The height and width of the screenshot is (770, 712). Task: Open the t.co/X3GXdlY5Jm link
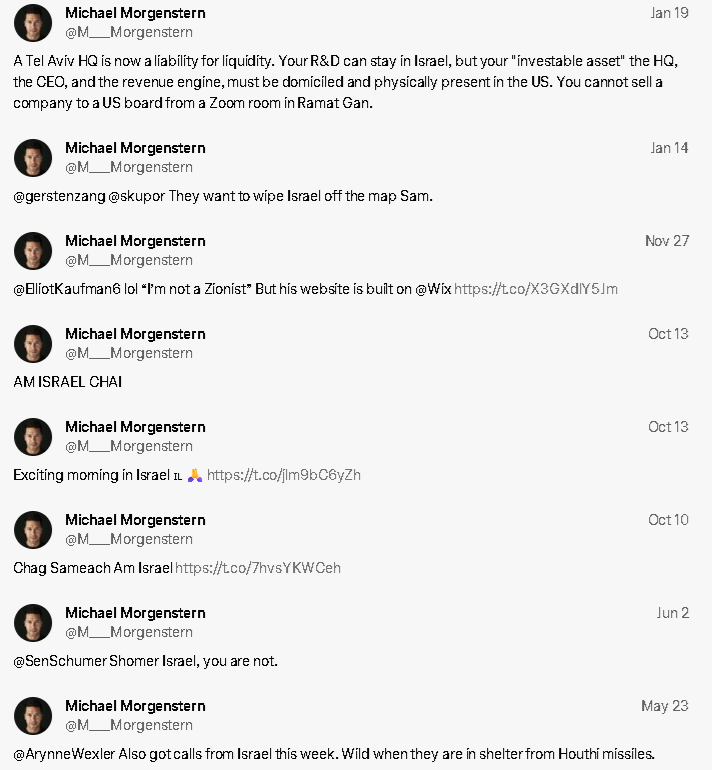coord(536,289)
